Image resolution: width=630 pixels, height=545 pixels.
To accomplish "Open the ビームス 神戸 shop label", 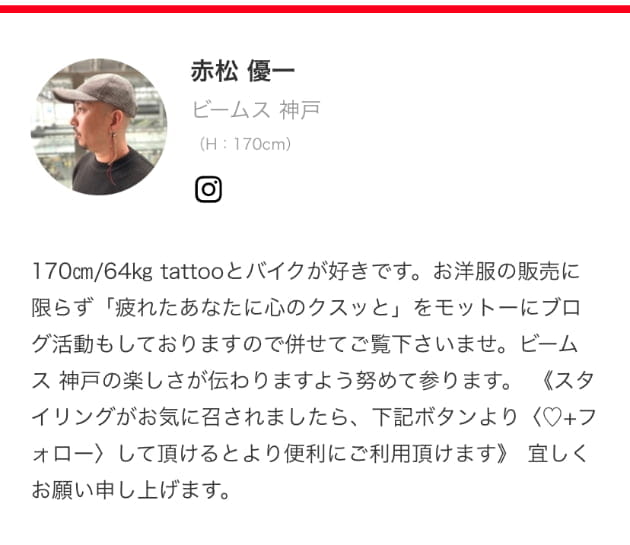I will click(256, 110).
